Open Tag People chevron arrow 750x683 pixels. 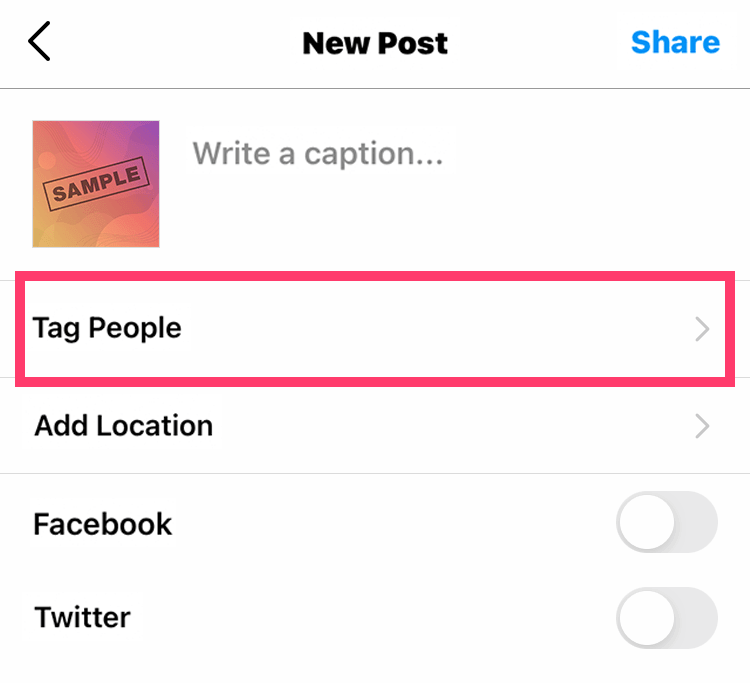[x=702, y=329]
